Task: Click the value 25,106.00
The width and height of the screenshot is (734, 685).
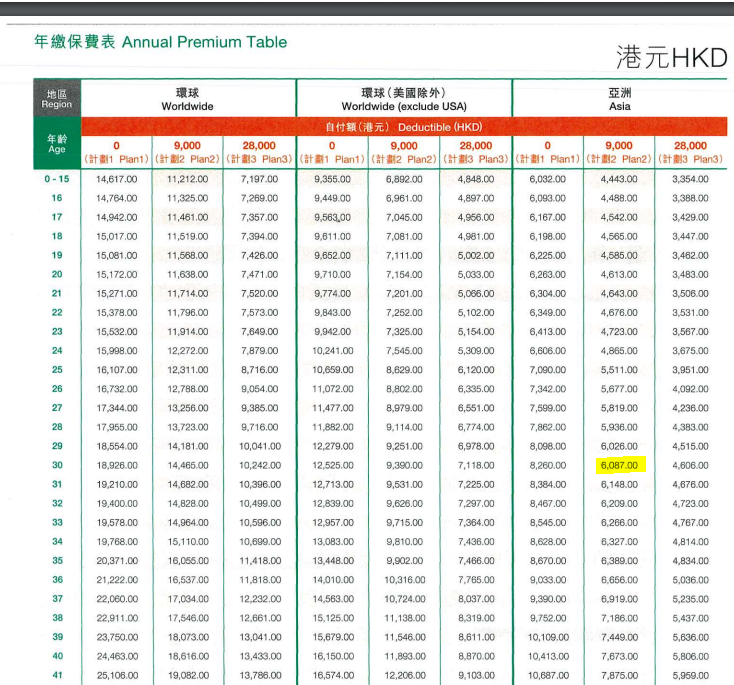Action: point(117,676)
